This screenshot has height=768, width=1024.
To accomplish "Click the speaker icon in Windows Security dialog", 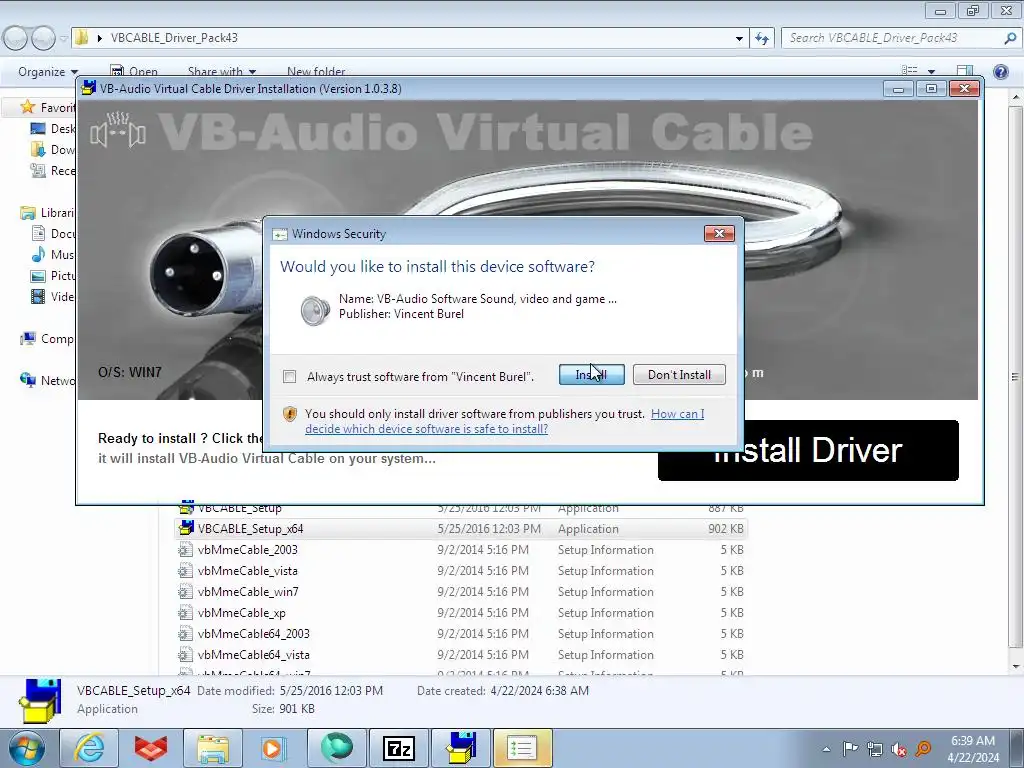I will tap(315, 310).
